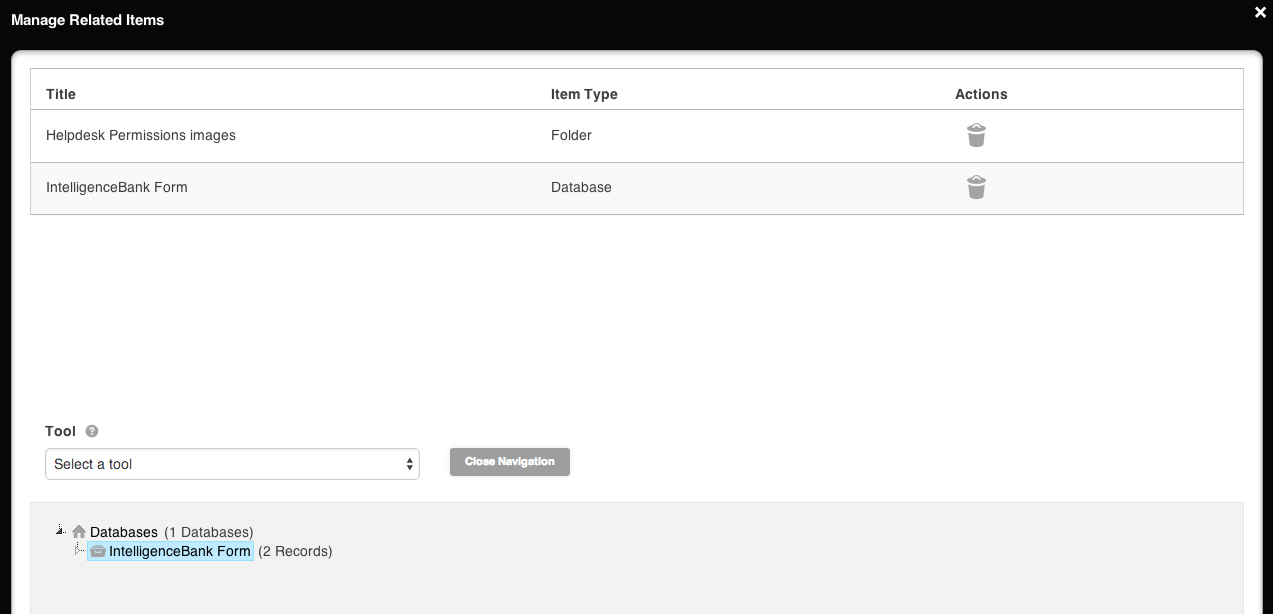The height and width of the screenshot is (614, 1273).
Task: Click the Close Navigation button
Action: tap(510, 462)
